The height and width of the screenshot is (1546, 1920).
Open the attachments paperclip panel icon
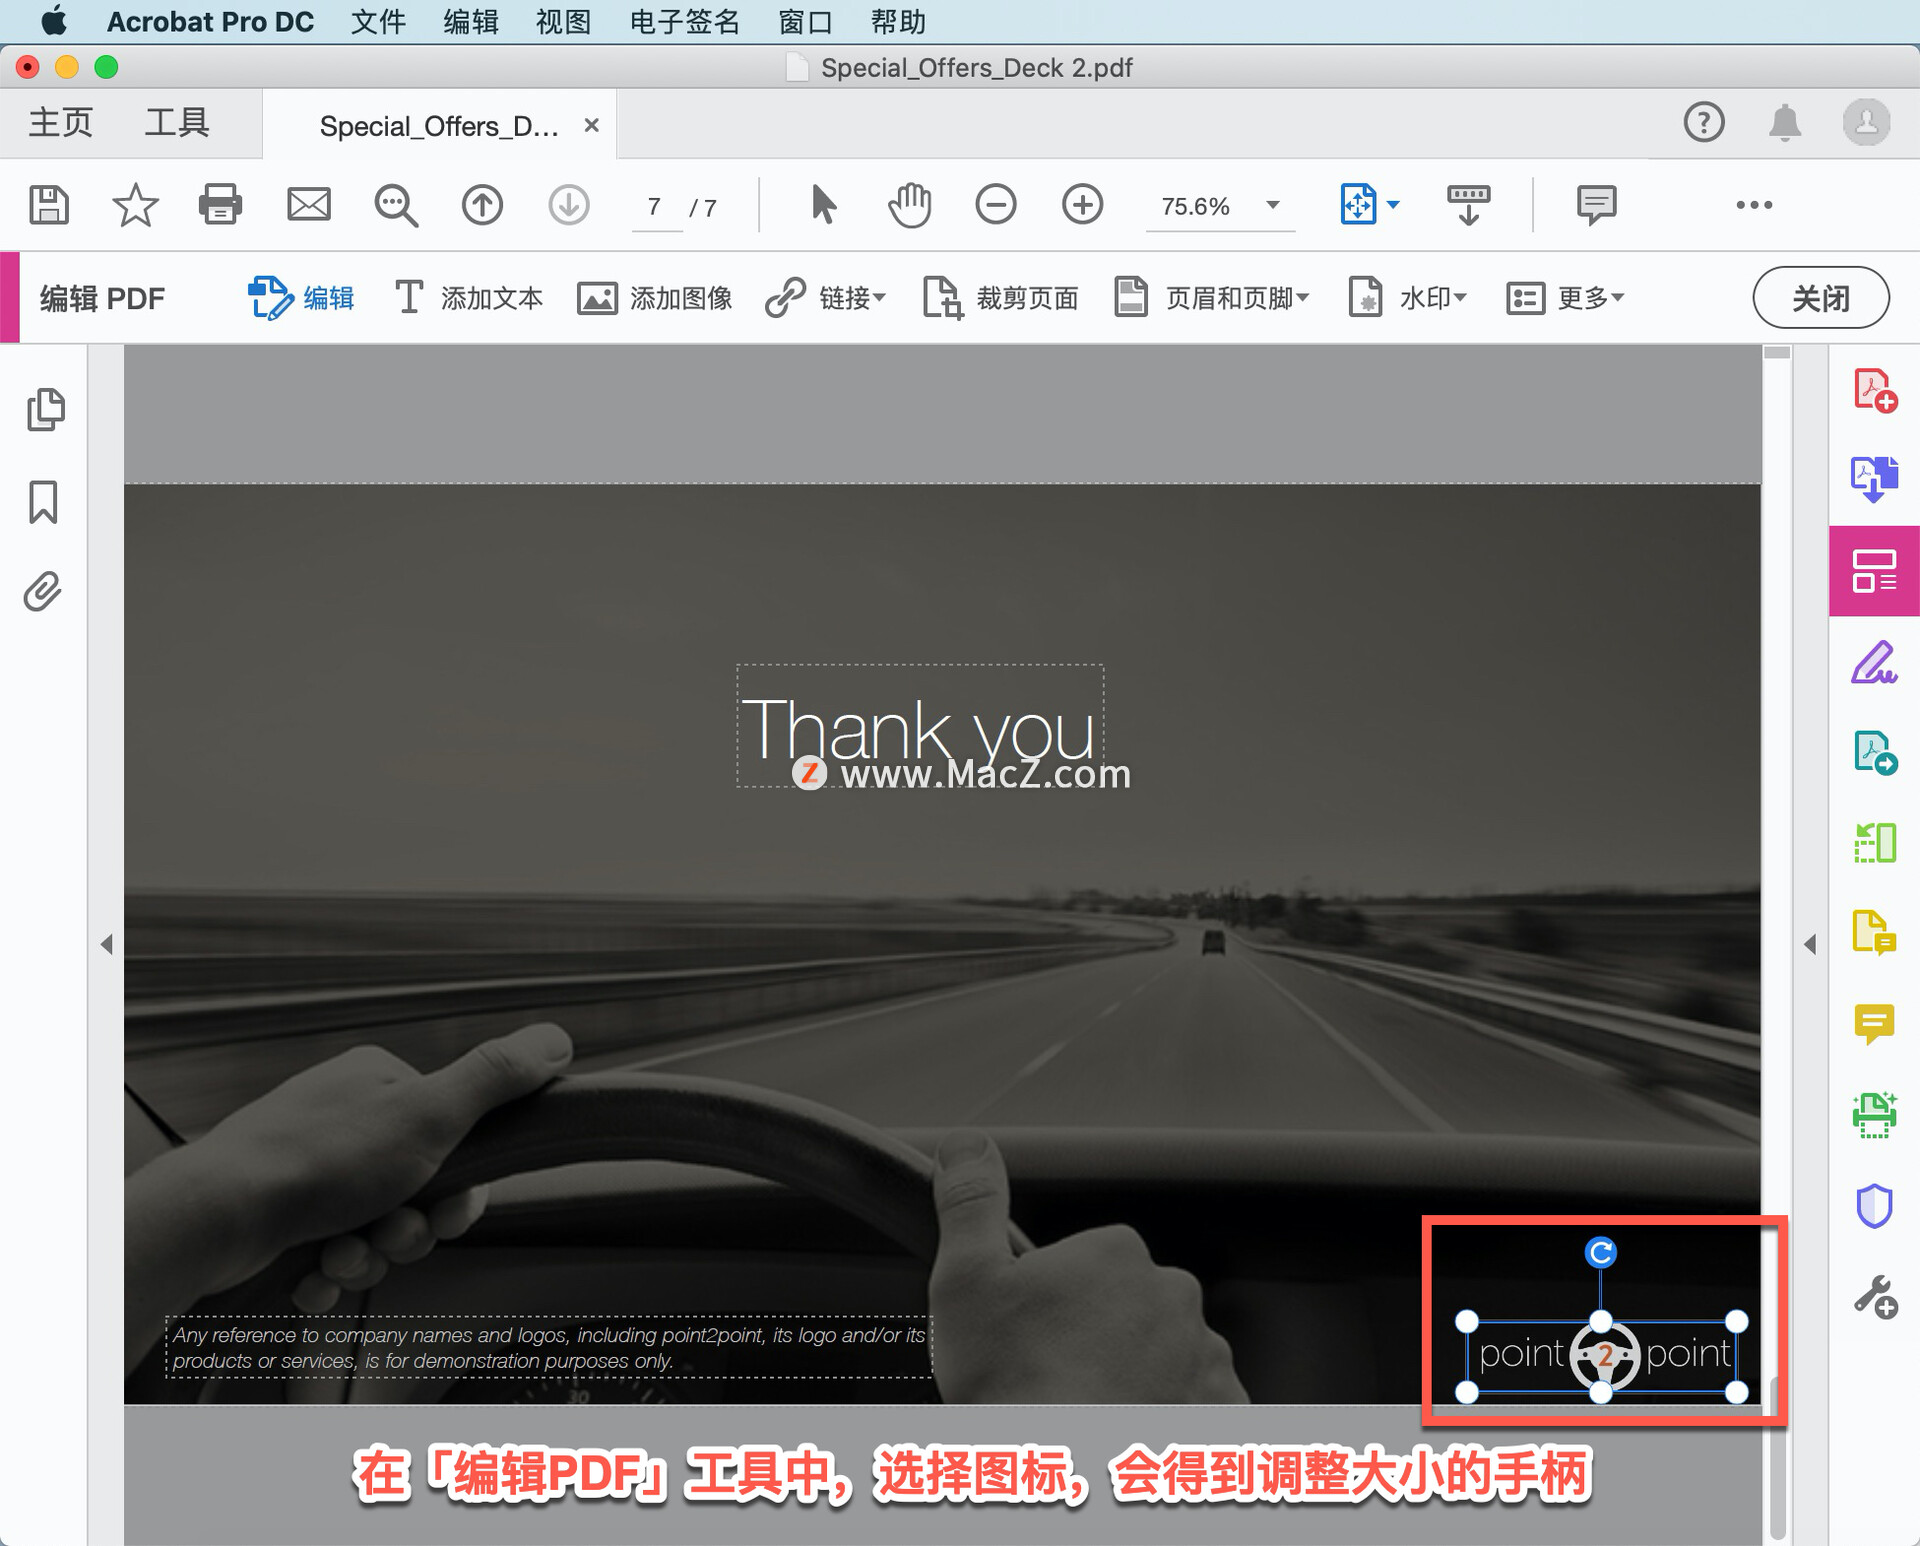(43, 592)
